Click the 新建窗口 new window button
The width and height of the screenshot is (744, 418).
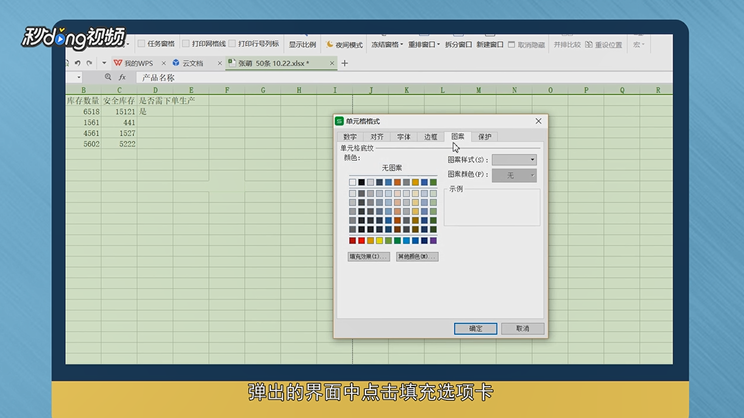tap(490, 45)
